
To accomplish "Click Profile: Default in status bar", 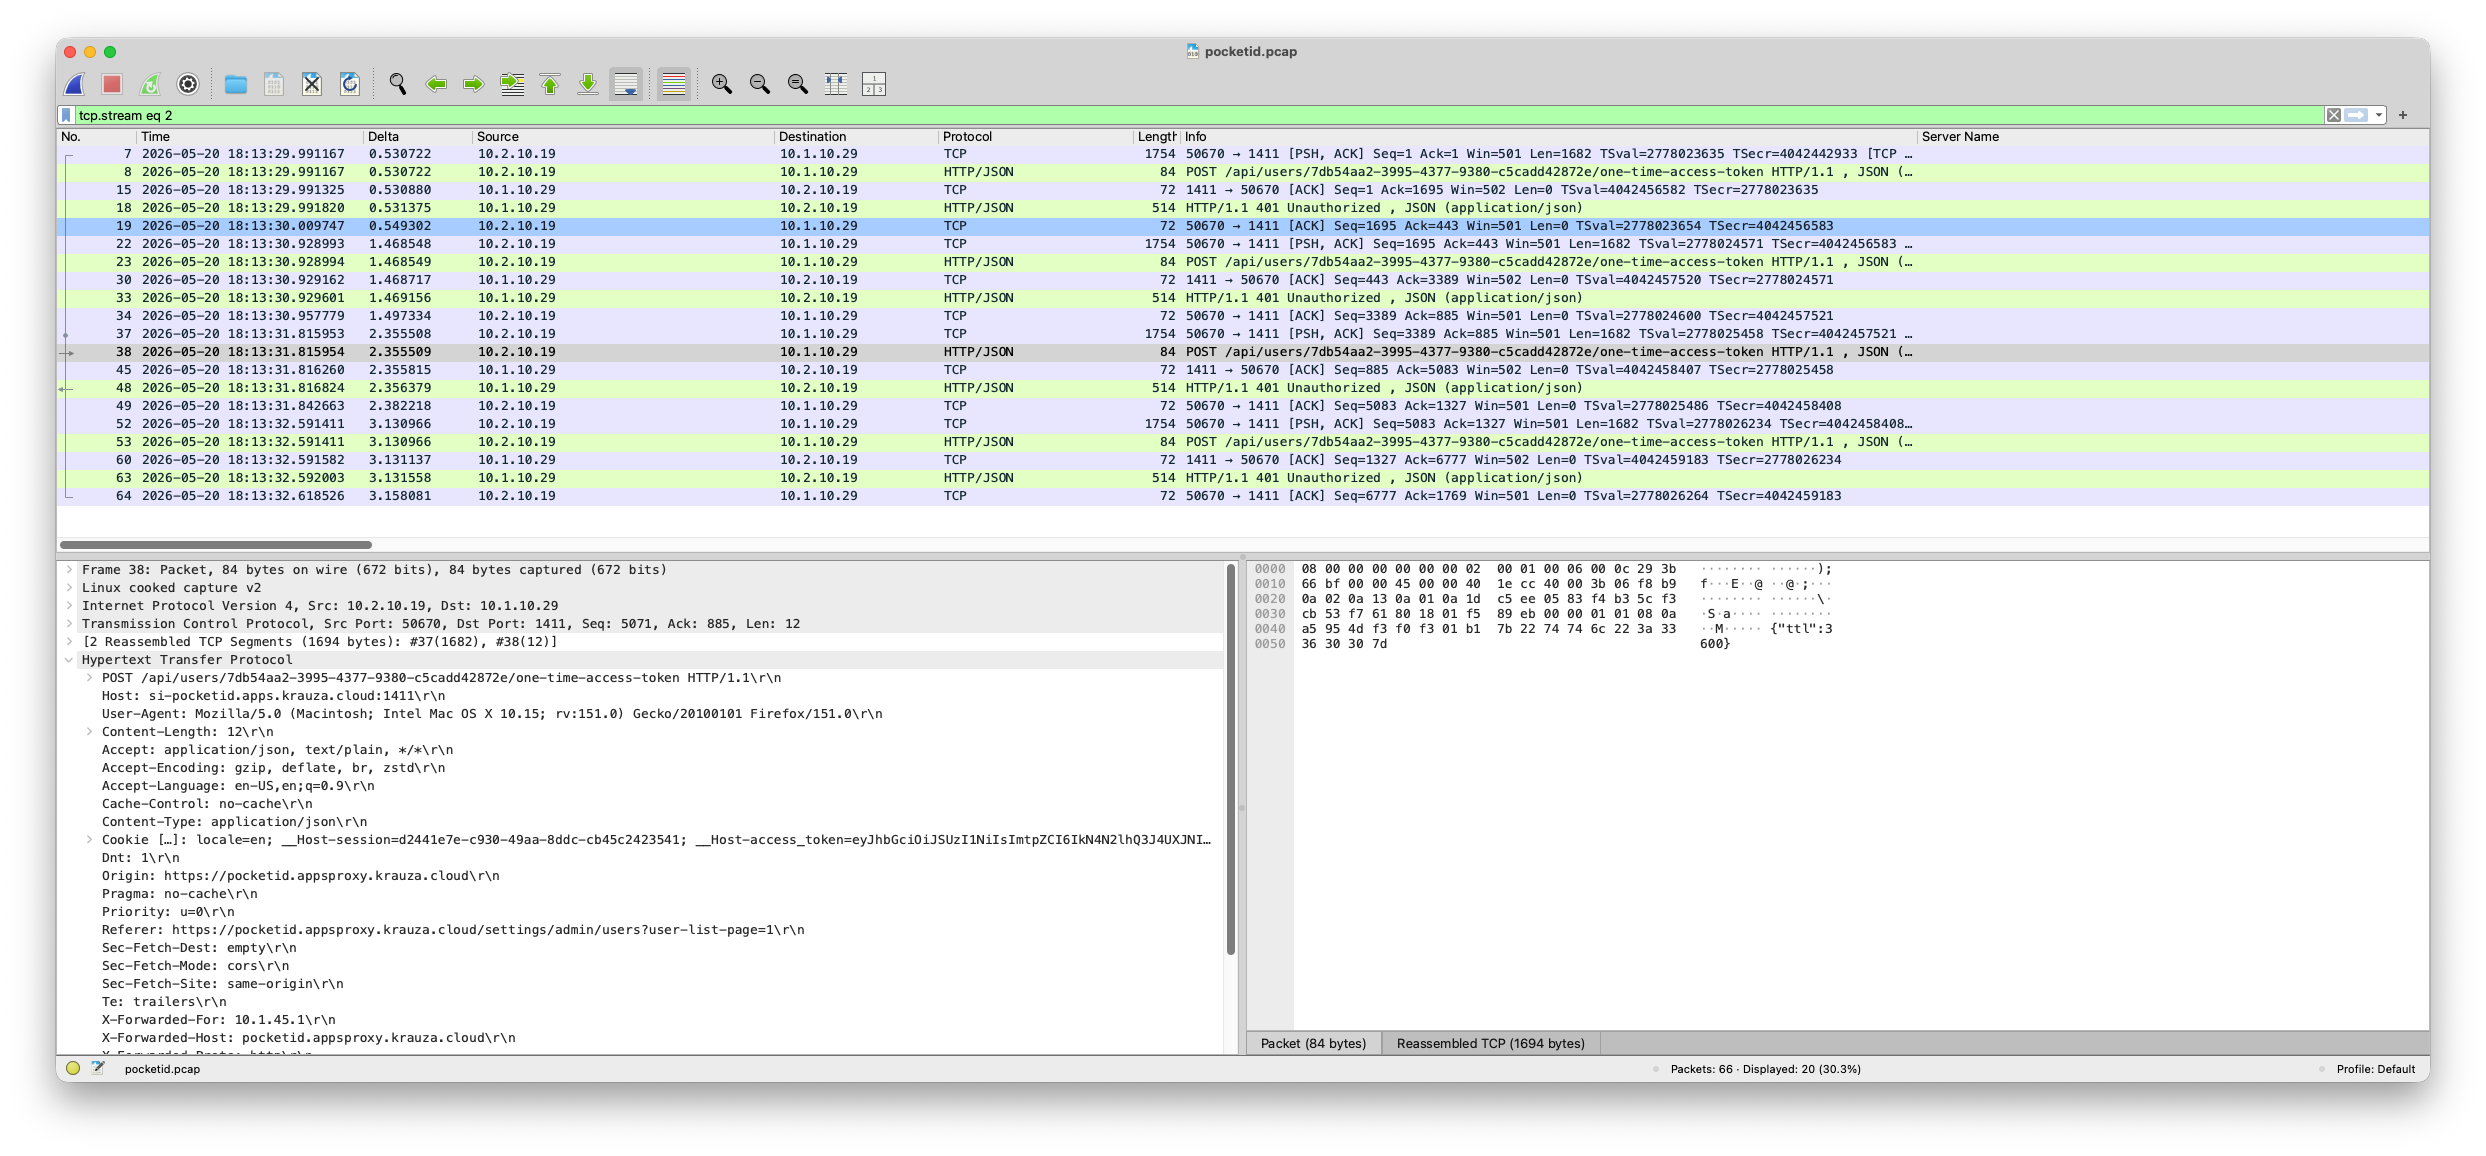I will pyautogui.click(x=2375, y=1069).
